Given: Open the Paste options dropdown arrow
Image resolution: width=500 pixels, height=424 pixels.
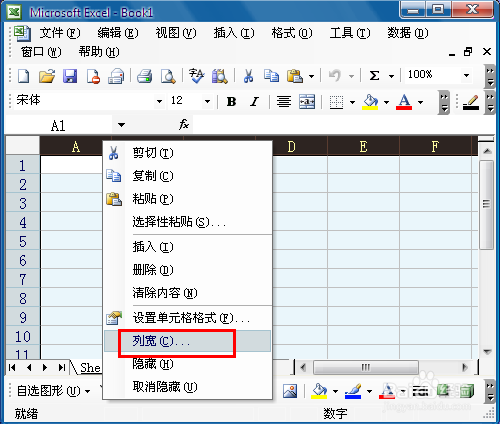Looking at the screenshot, I should tap(311, 76).
